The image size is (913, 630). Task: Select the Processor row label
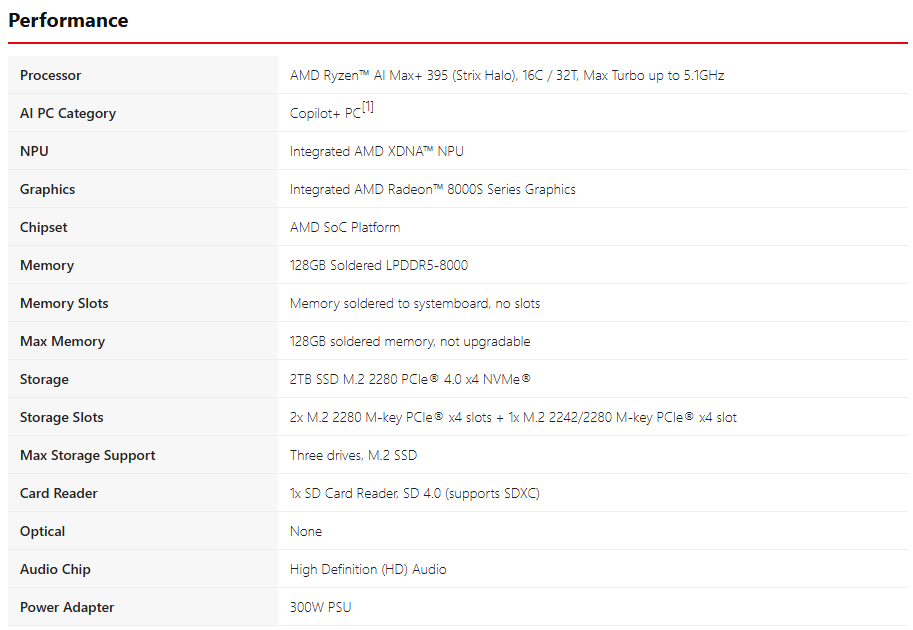click(x=51, y=75)
